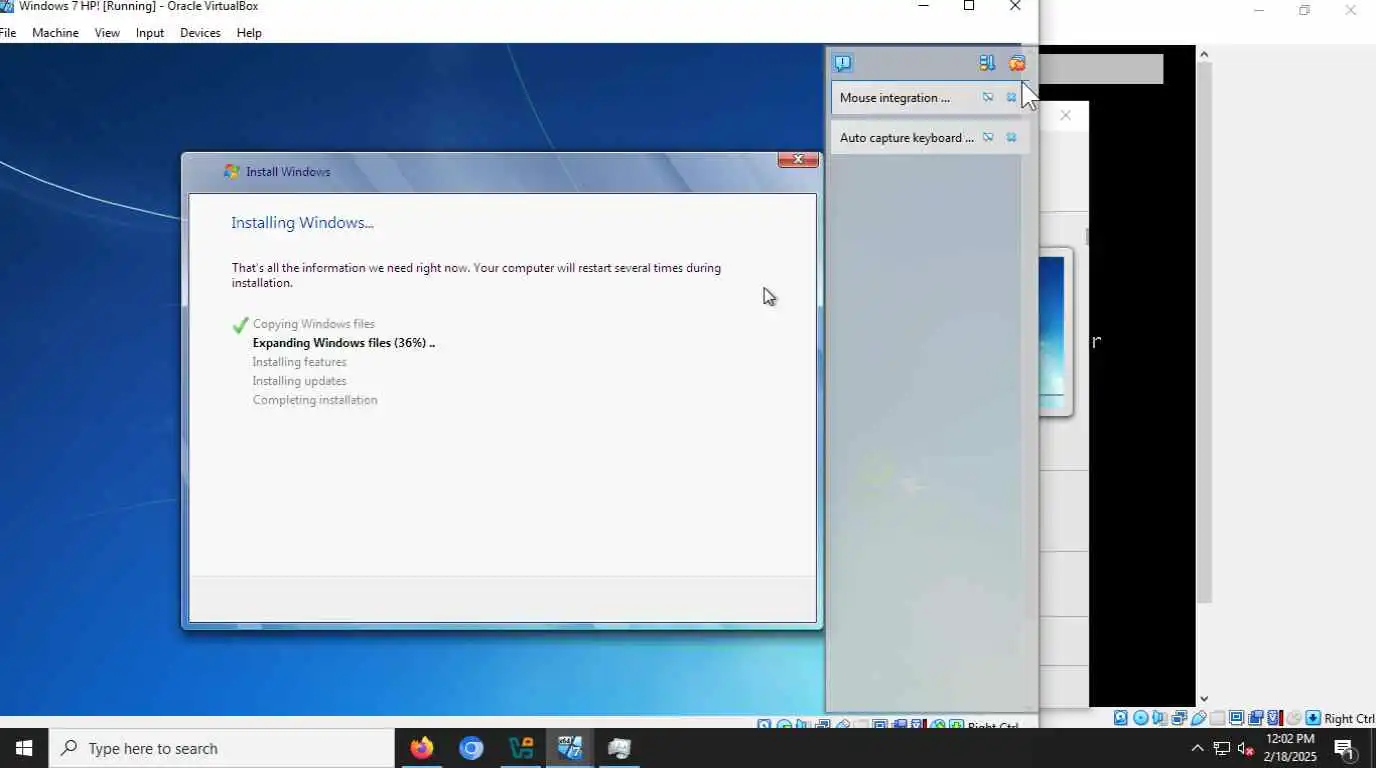Click the Installing updates step
Viewport: 1376px width, 768px height.
click(x=300, y=381)
